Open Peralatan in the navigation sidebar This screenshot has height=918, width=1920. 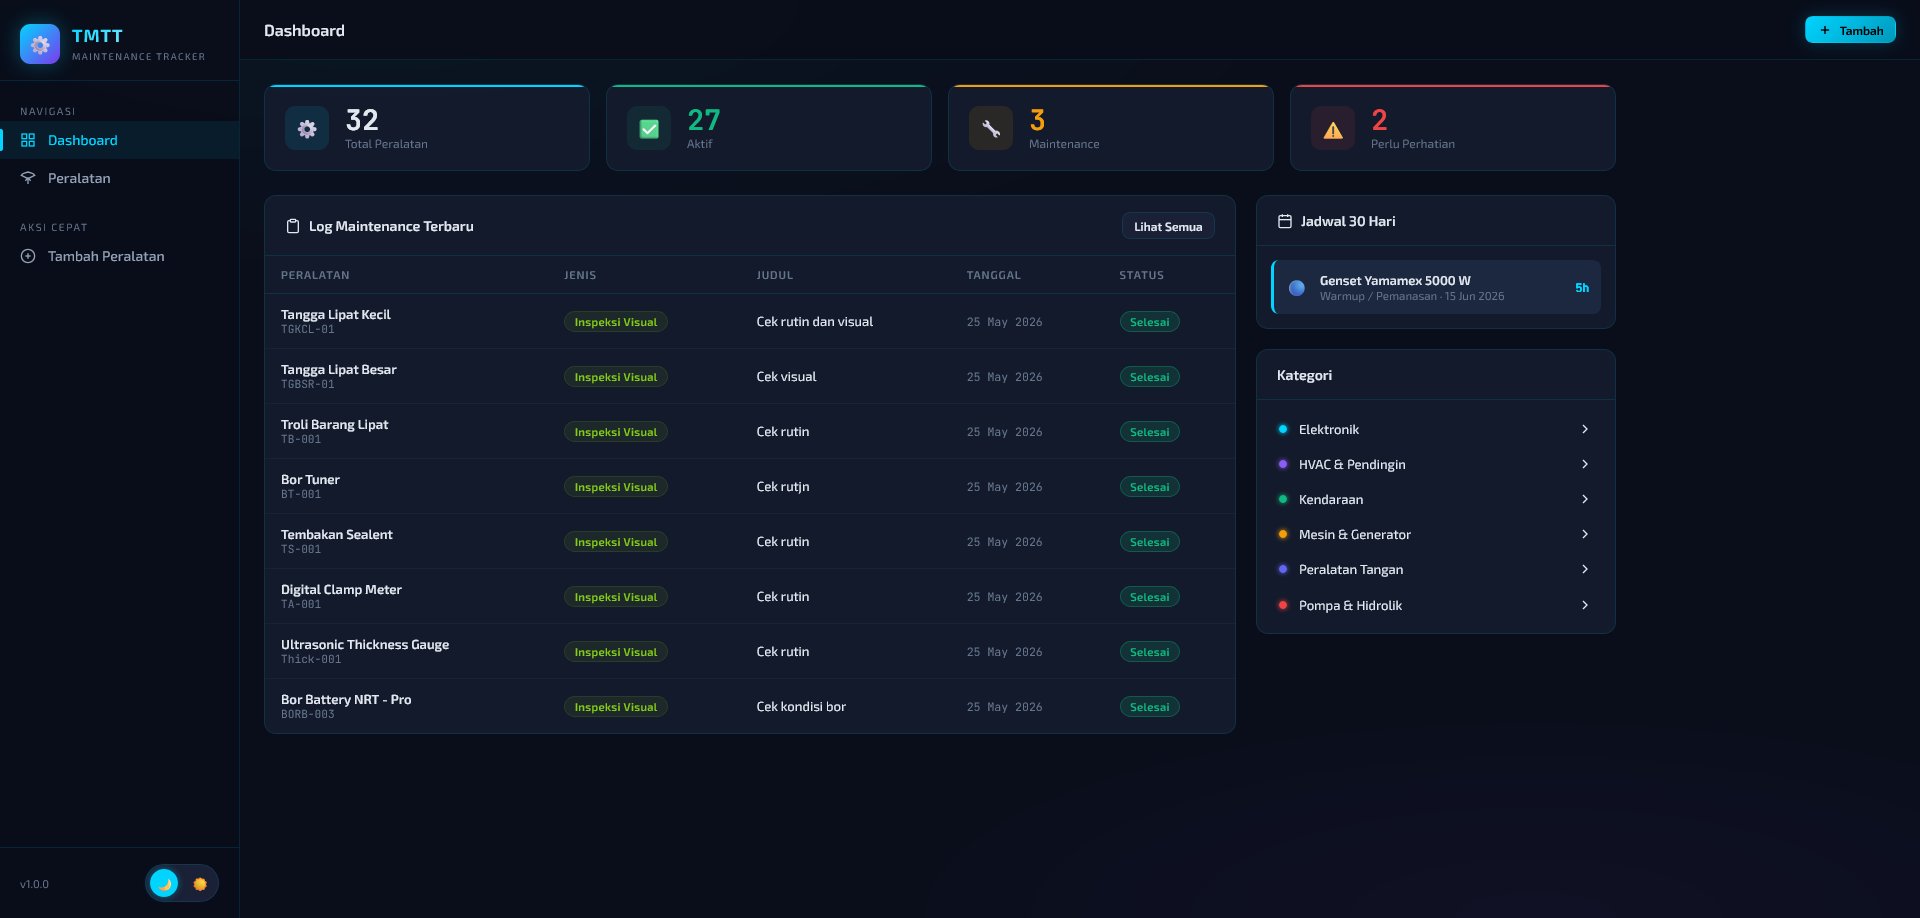[x=119, y=178]
